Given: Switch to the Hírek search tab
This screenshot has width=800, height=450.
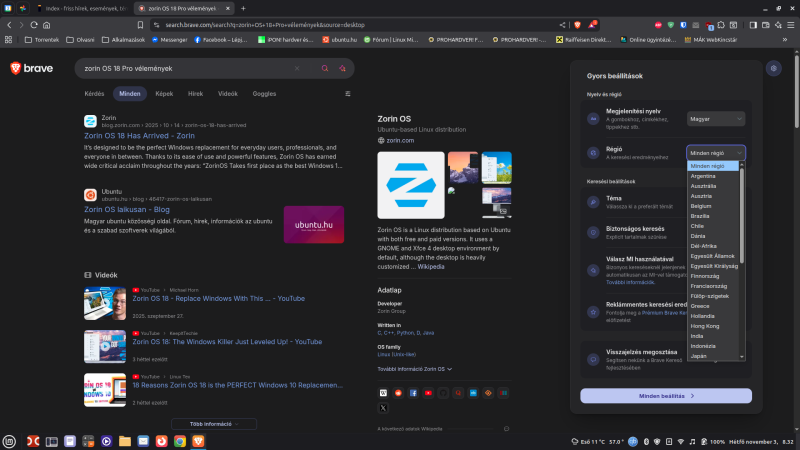Looking at the screenshot, I should [195, 94].
